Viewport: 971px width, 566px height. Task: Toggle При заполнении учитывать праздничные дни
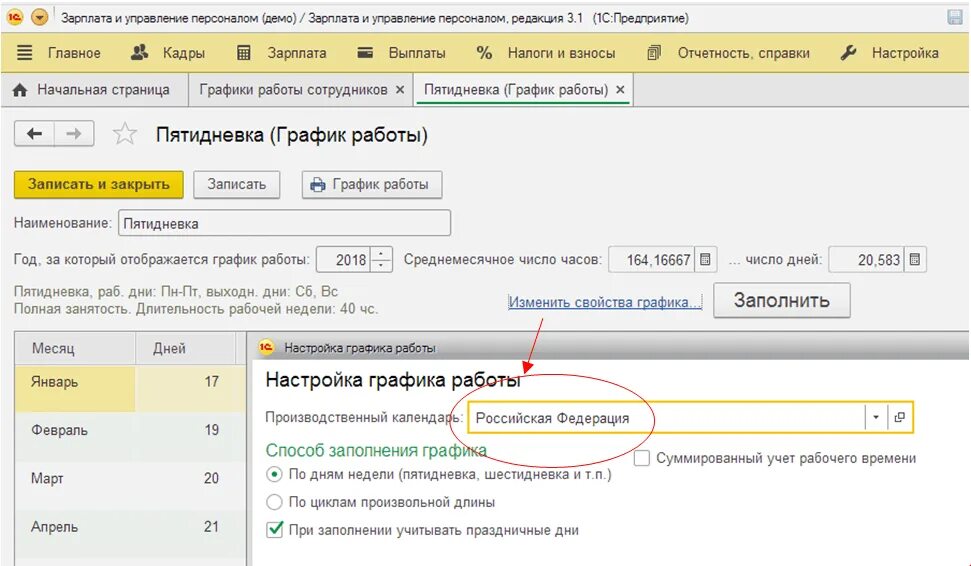pyautogui.click(x=274, y=530)
